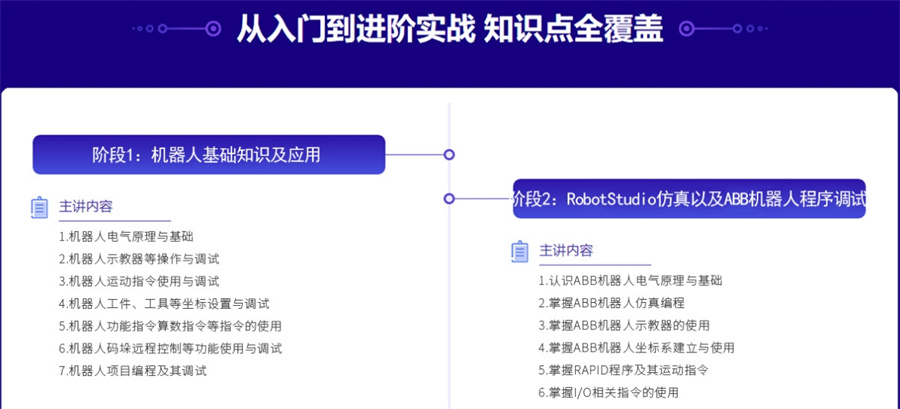900x409 pixels.
Task: Click the clipboard icon beside 阶段2 主讲内容
Action: (x=519, y=252)
